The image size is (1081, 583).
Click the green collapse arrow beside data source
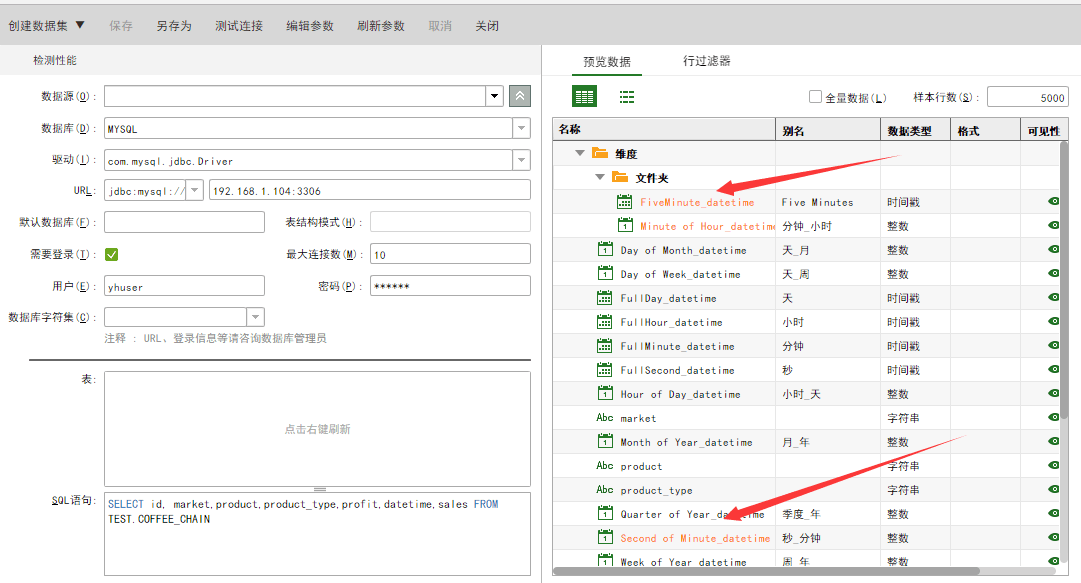point(520,96)
